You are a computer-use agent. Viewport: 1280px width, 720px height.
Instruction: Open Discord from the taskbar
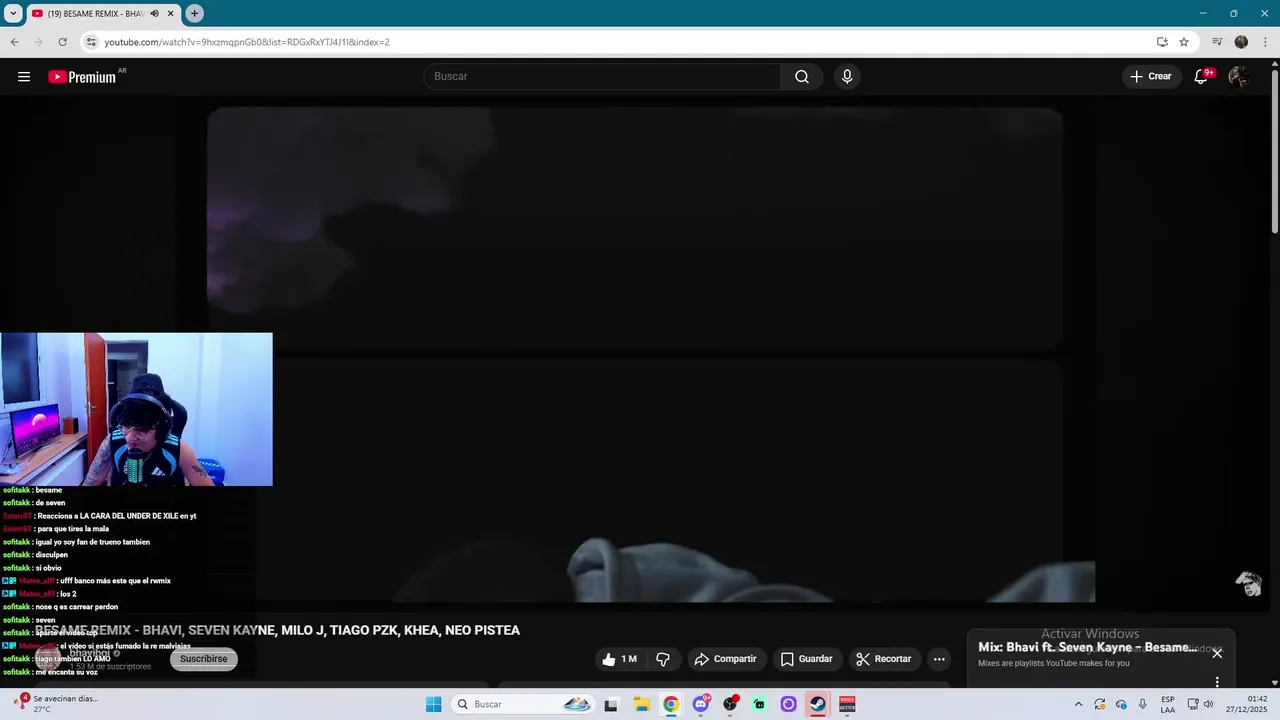tap(701, 704)
